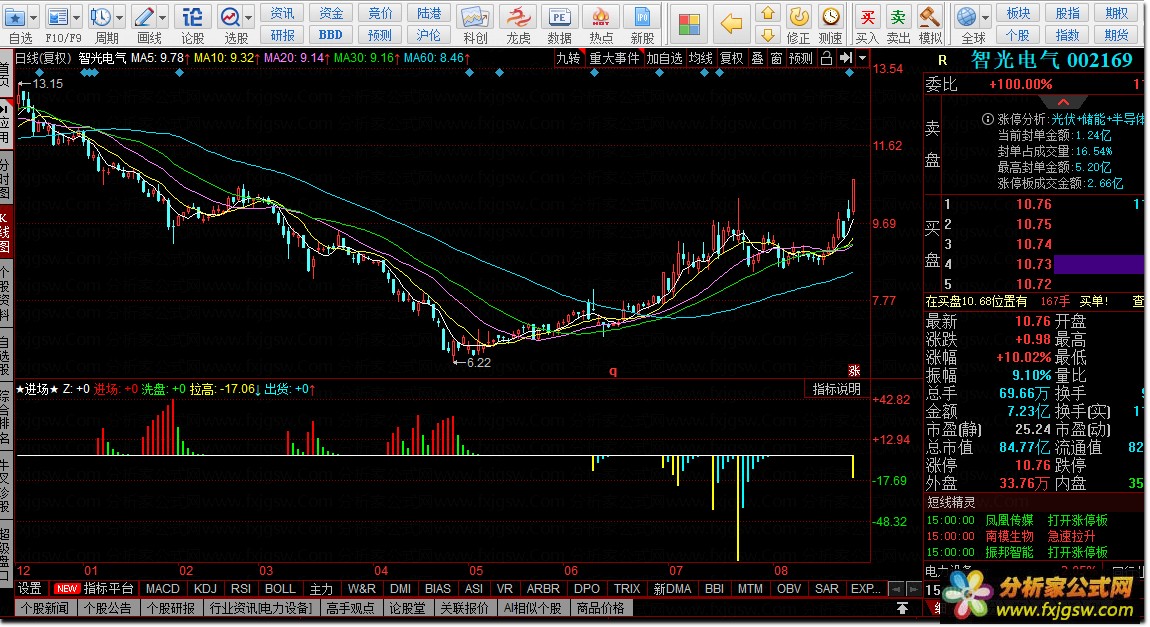Click the BBD toolbar button

[331, 34]
